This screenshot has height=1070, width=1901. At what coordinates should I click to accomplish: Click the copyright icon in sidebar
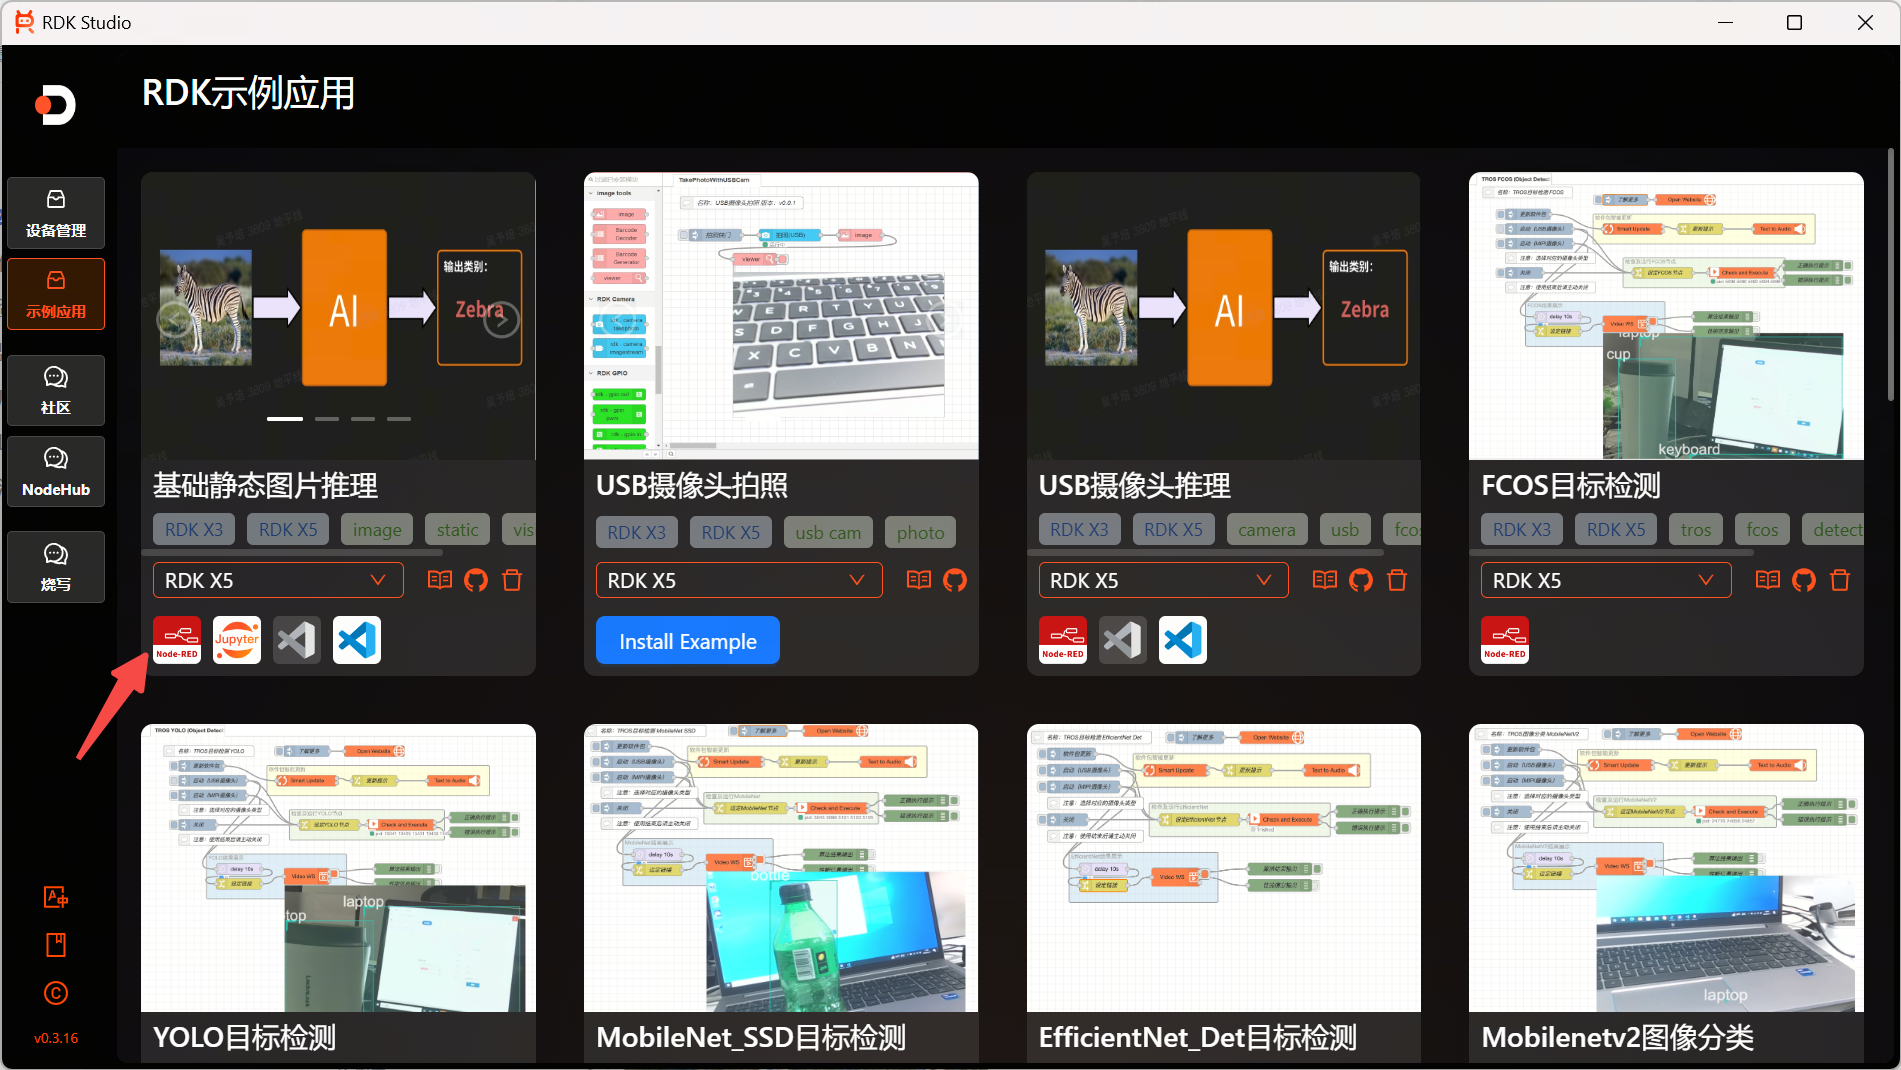point(56,993)
